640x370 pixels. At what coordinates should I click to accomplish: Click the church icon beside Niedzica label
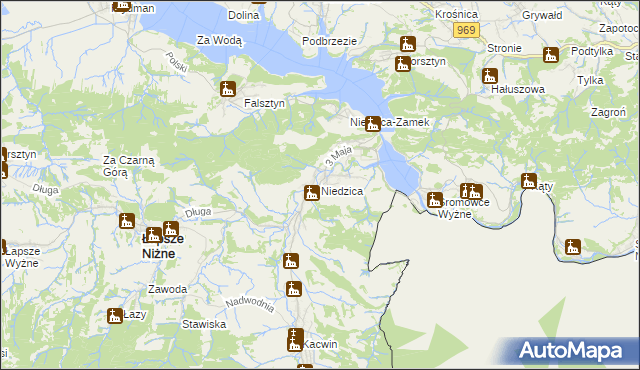point(311,193)
